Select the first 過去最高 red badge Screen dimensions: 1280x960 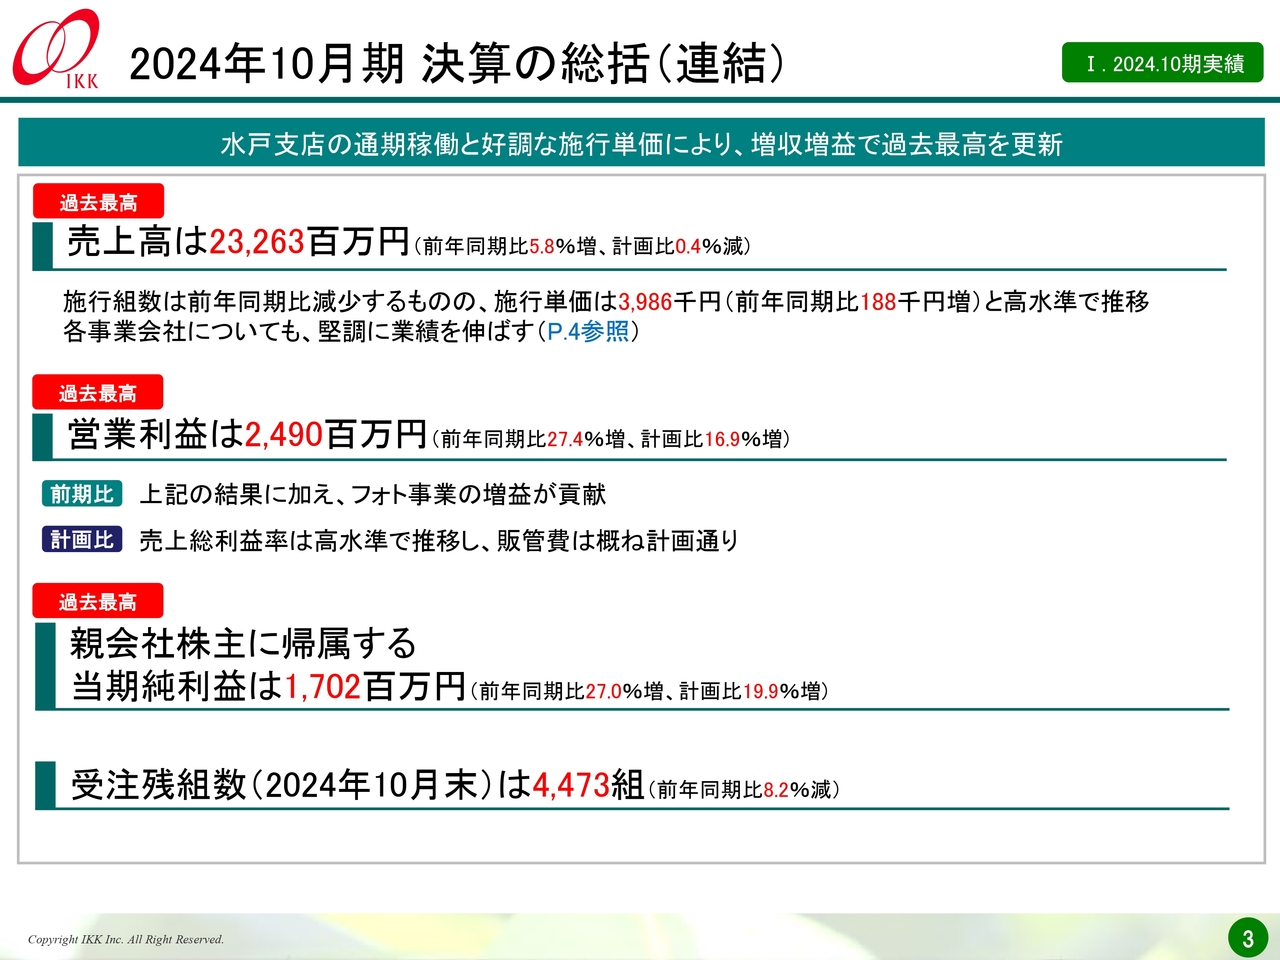tap(98, 200)
